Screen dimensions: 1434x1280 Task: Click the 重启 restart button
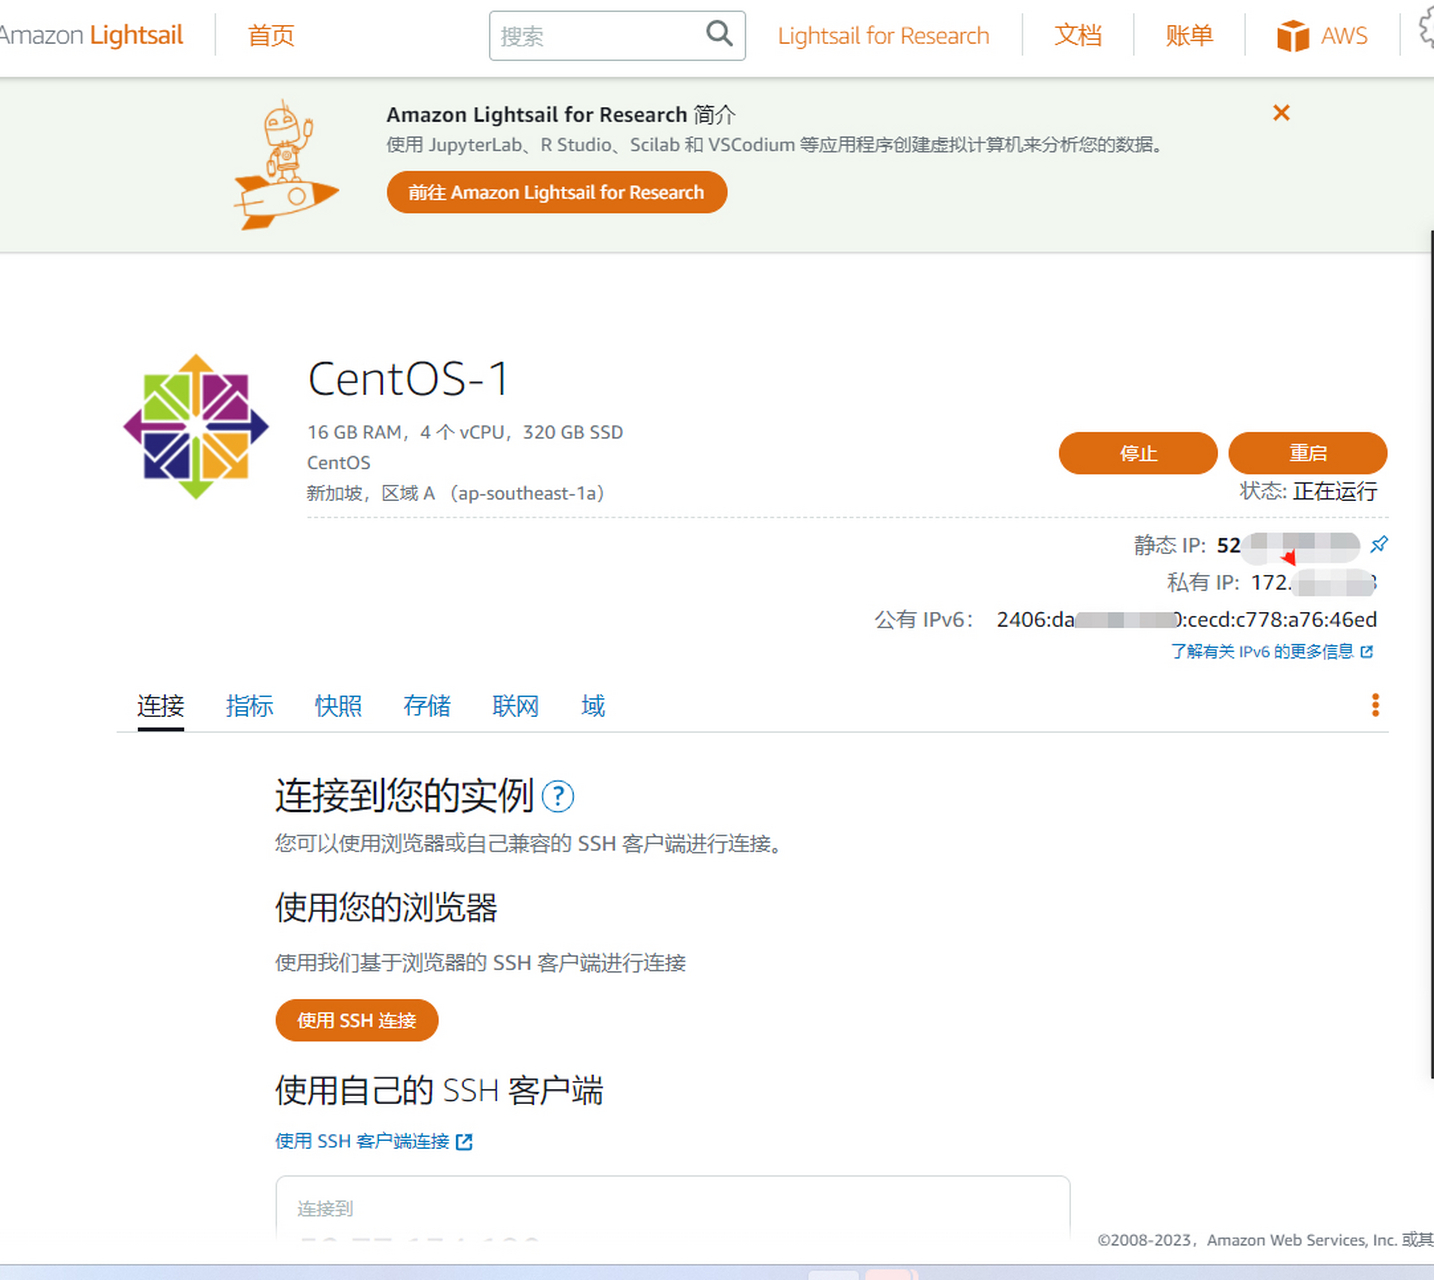click(1308, 453)
